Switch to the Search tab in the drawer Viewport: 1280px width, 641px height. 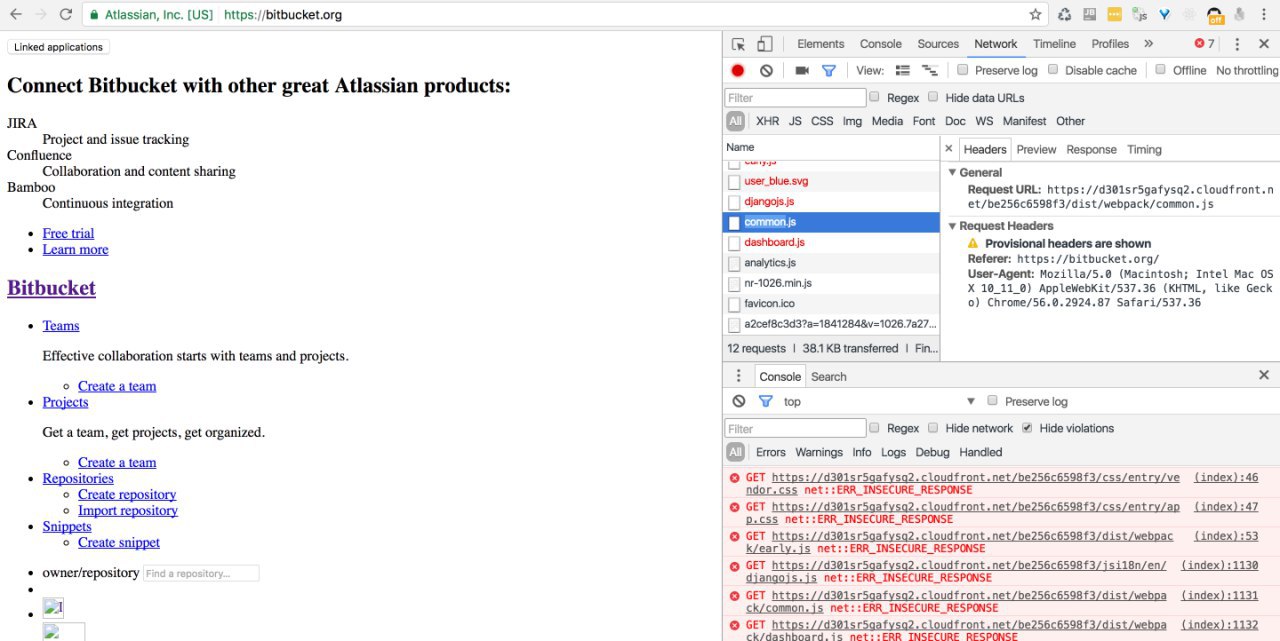(828, 377)
